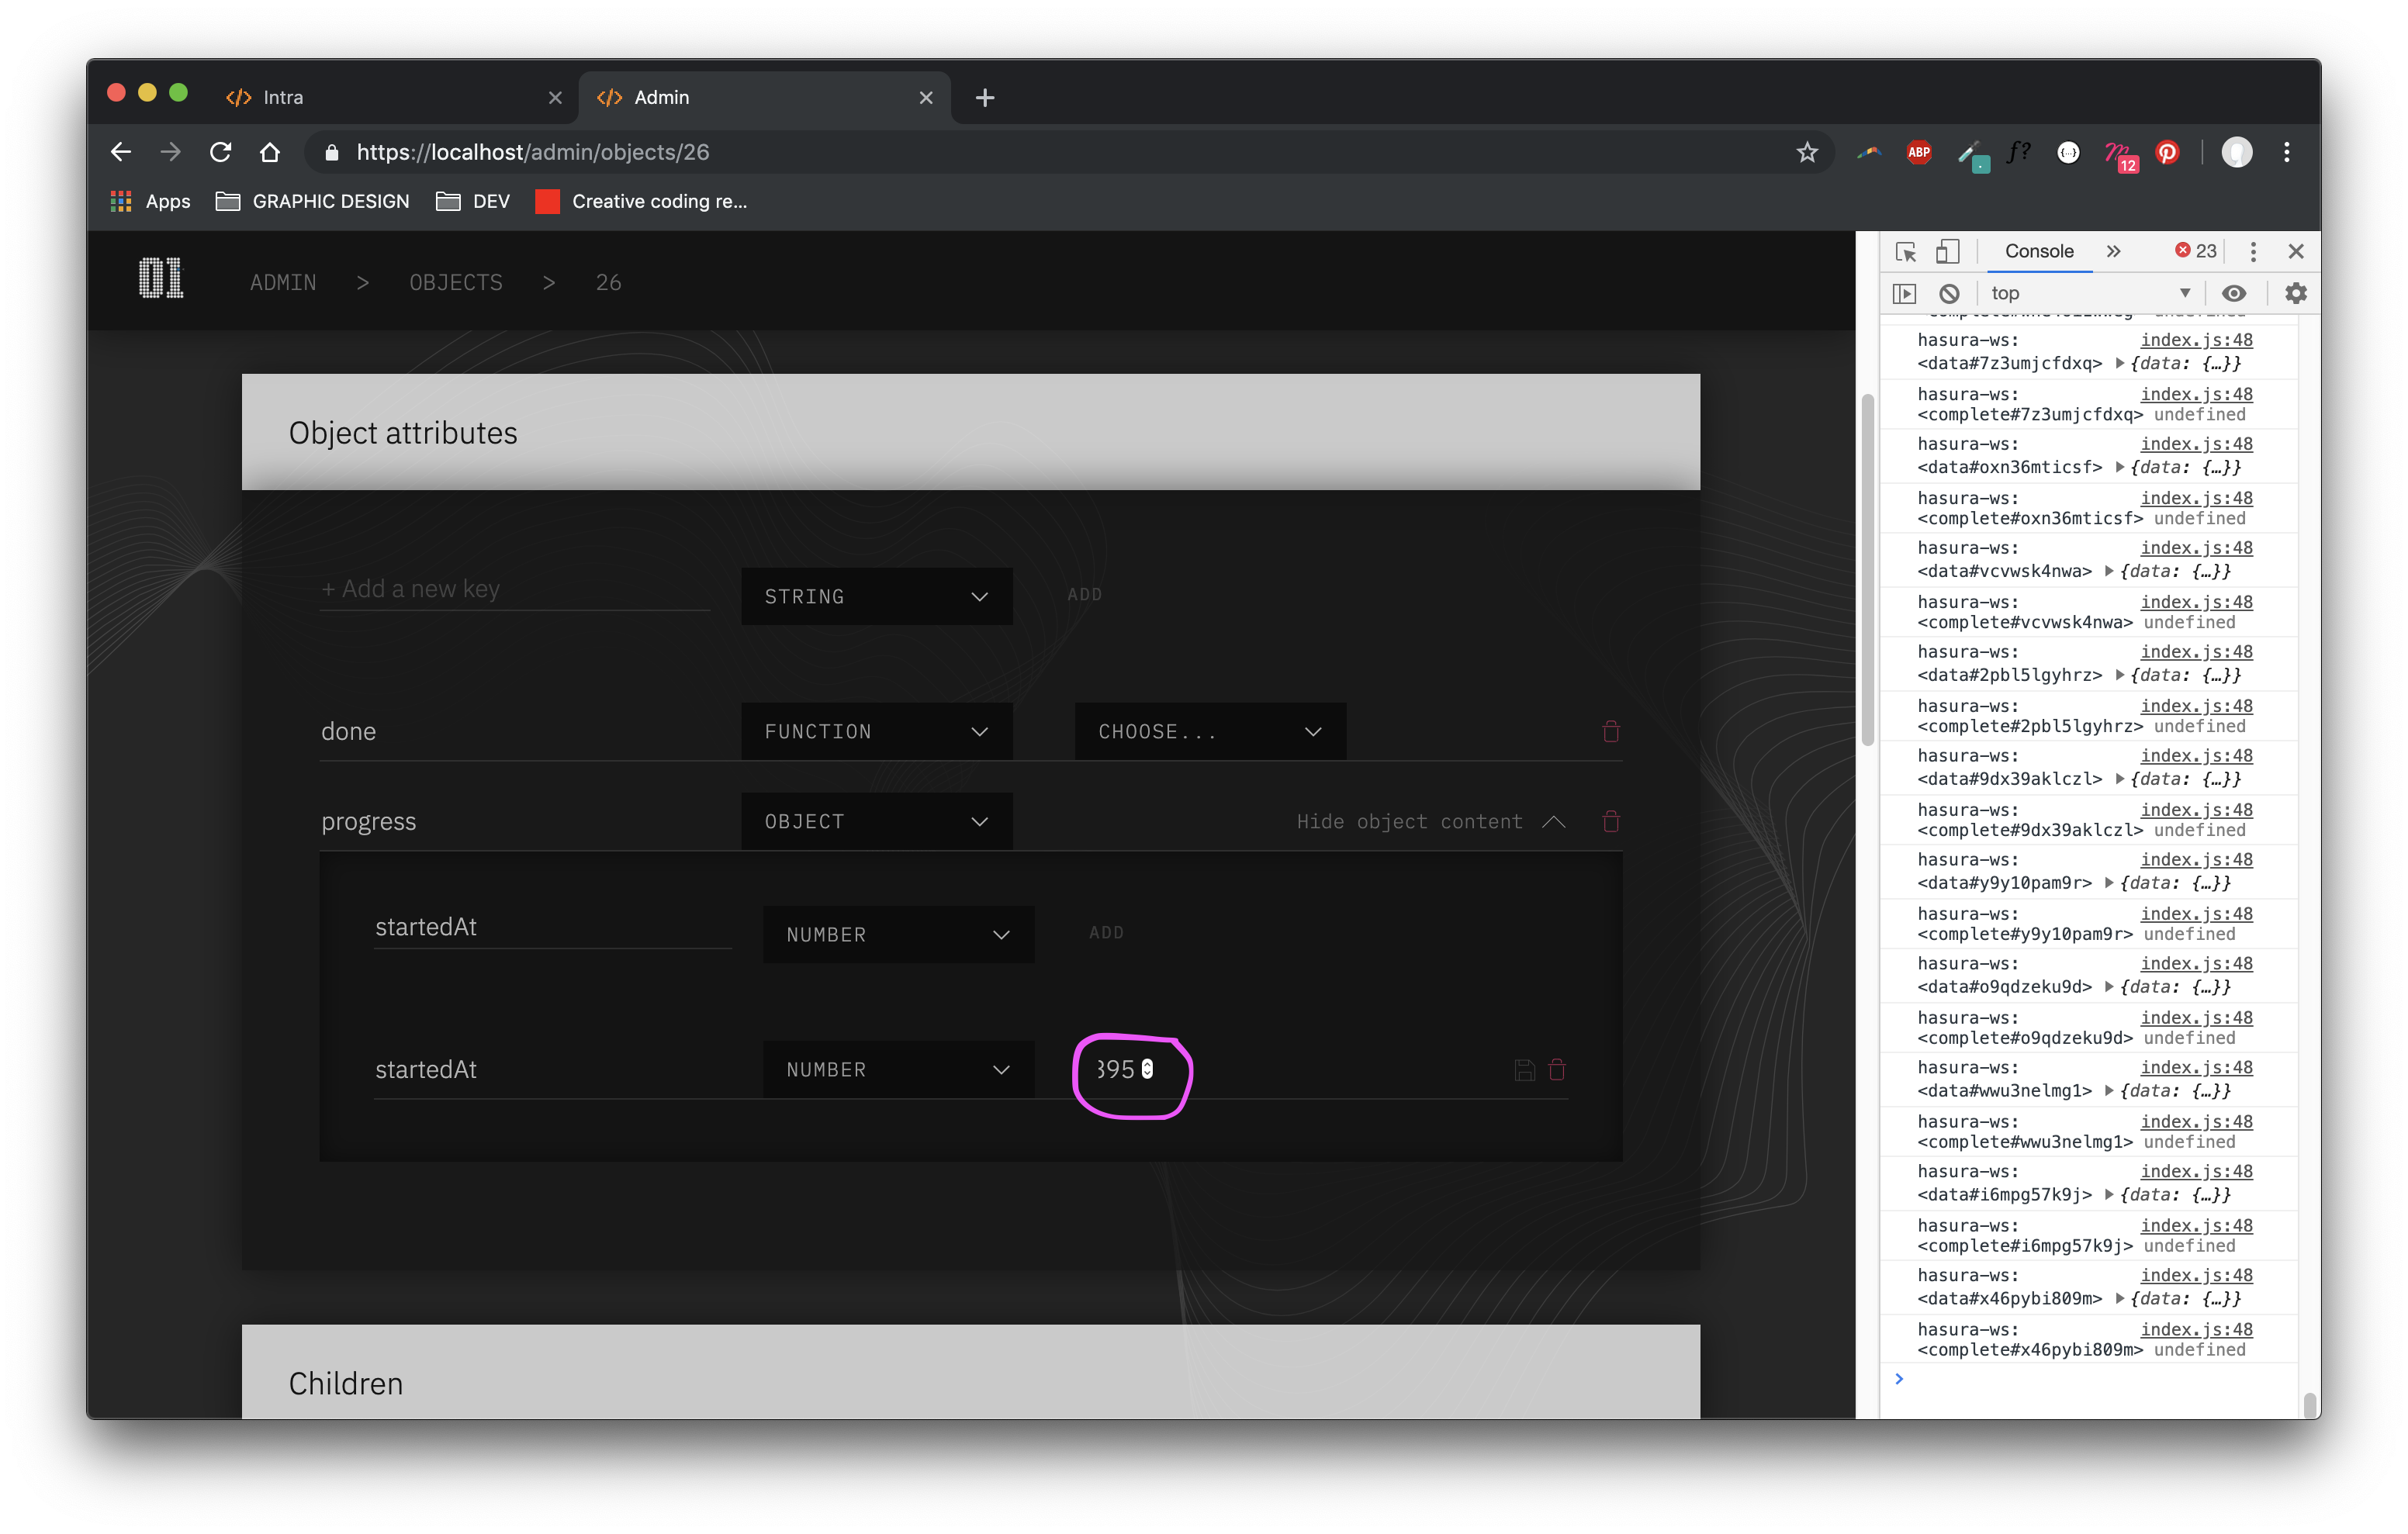This screenshot has width=2408, height=1534.
Task: Open the f? font extension
Action: [2019, 152]
